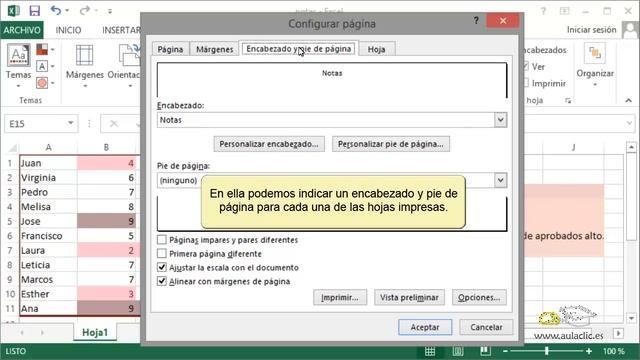Viewport: 640px width, 360px height.
Task: Zoom out with the minus icon
Action: point(505,351)
